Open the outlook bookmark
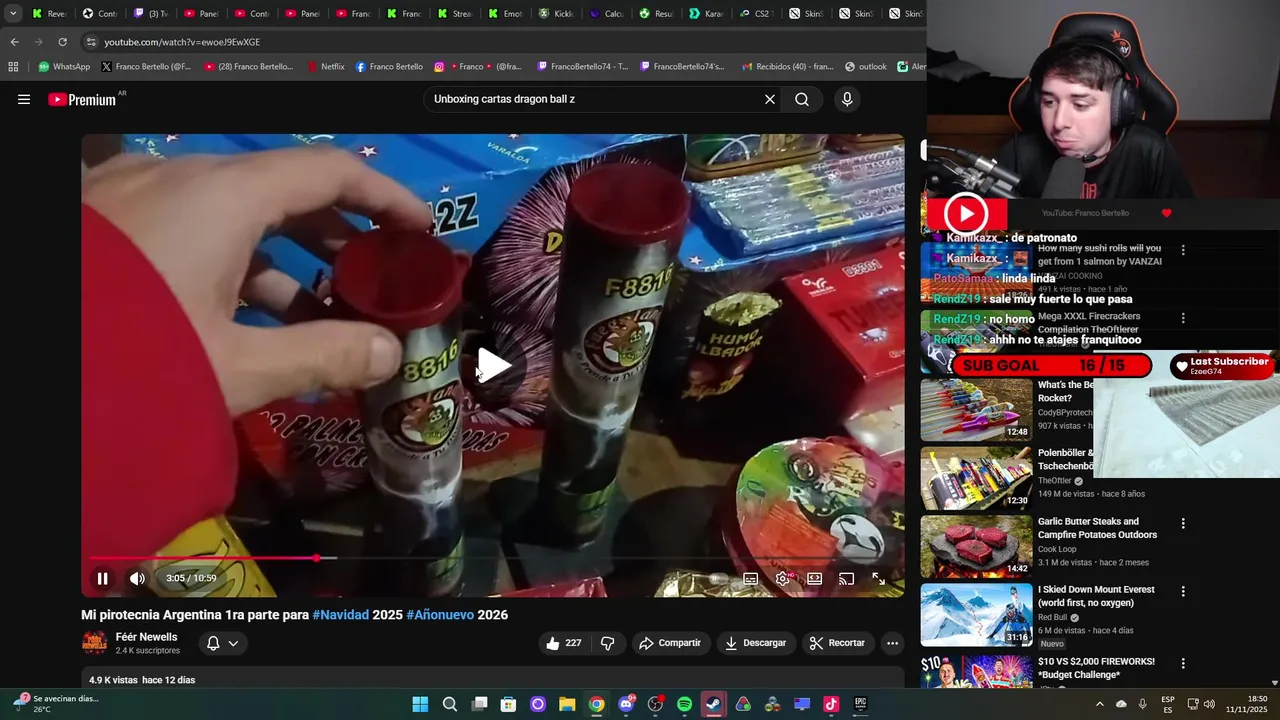 [866, 67]
